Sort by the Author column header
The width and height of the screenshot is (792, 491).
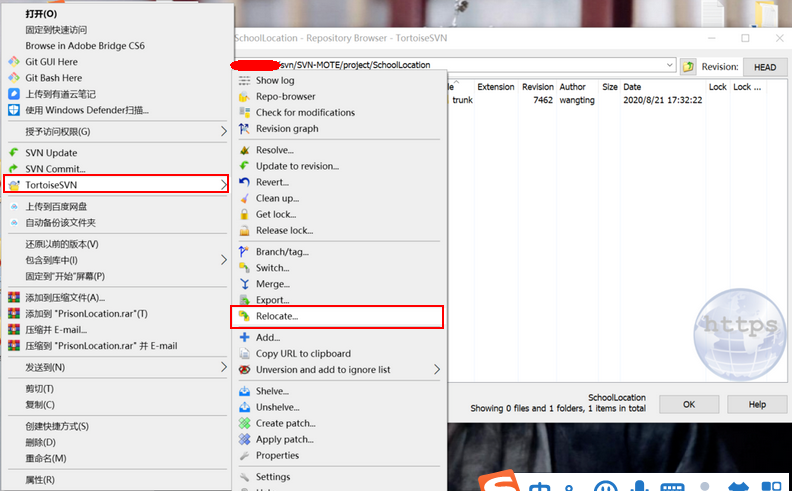573,87
